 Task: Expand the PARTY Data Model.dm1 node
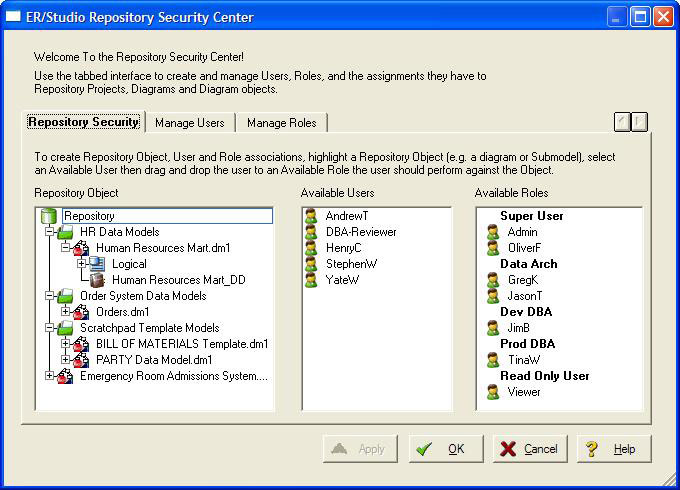[65, 360]
